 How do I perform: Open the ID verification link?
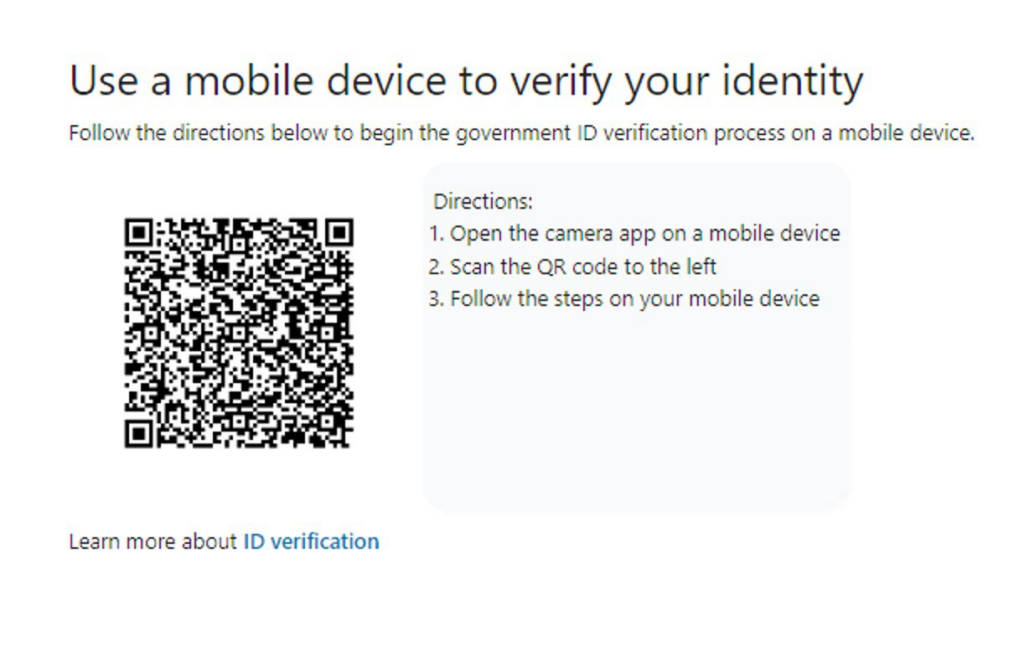click(x=311, y=541)
